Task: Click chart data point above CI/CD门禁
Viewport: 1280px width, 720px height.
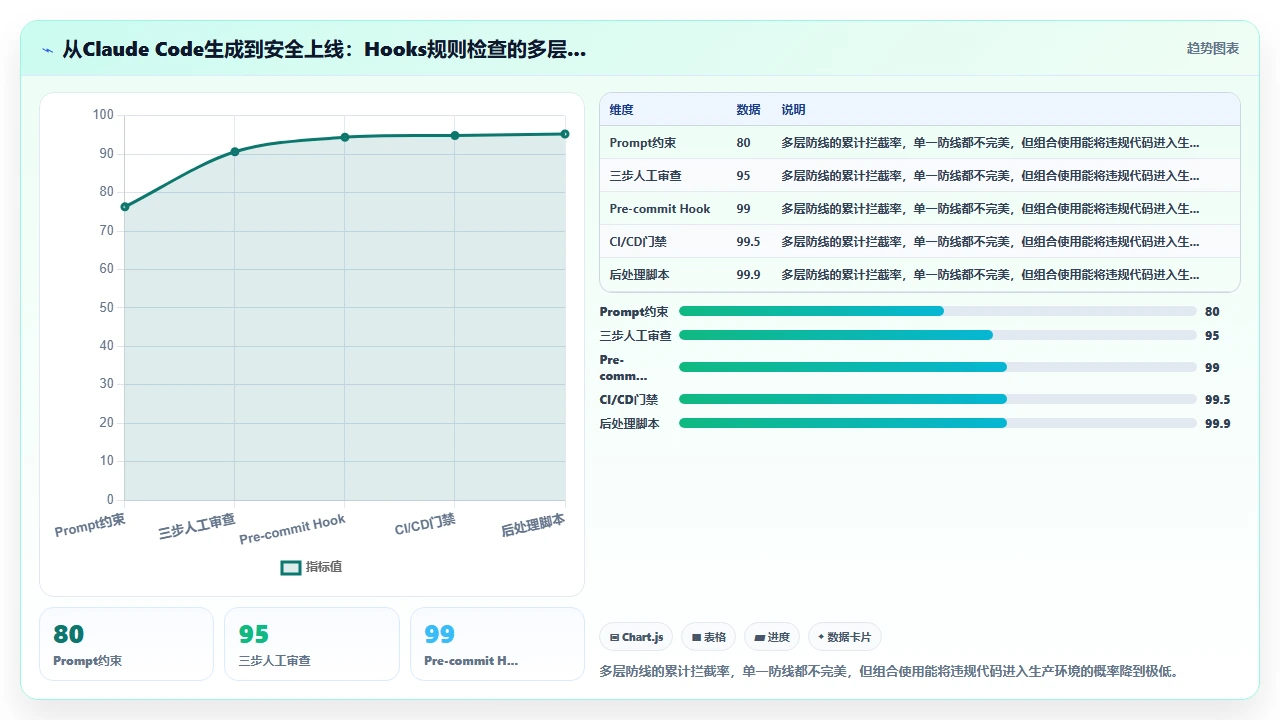Action: point(455,135)
